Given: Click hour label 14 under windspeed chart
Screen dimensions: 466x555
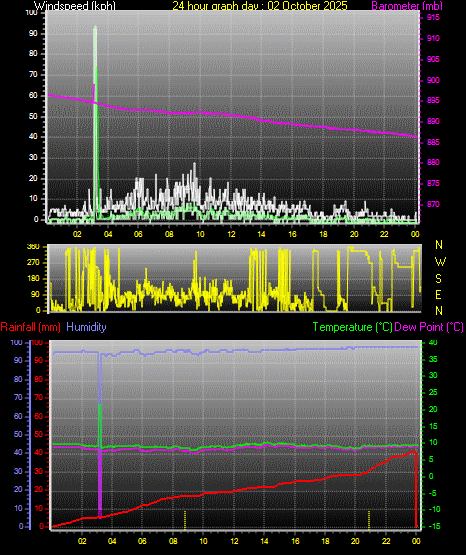Looking at the screenshot, I should tap(261, 234).
